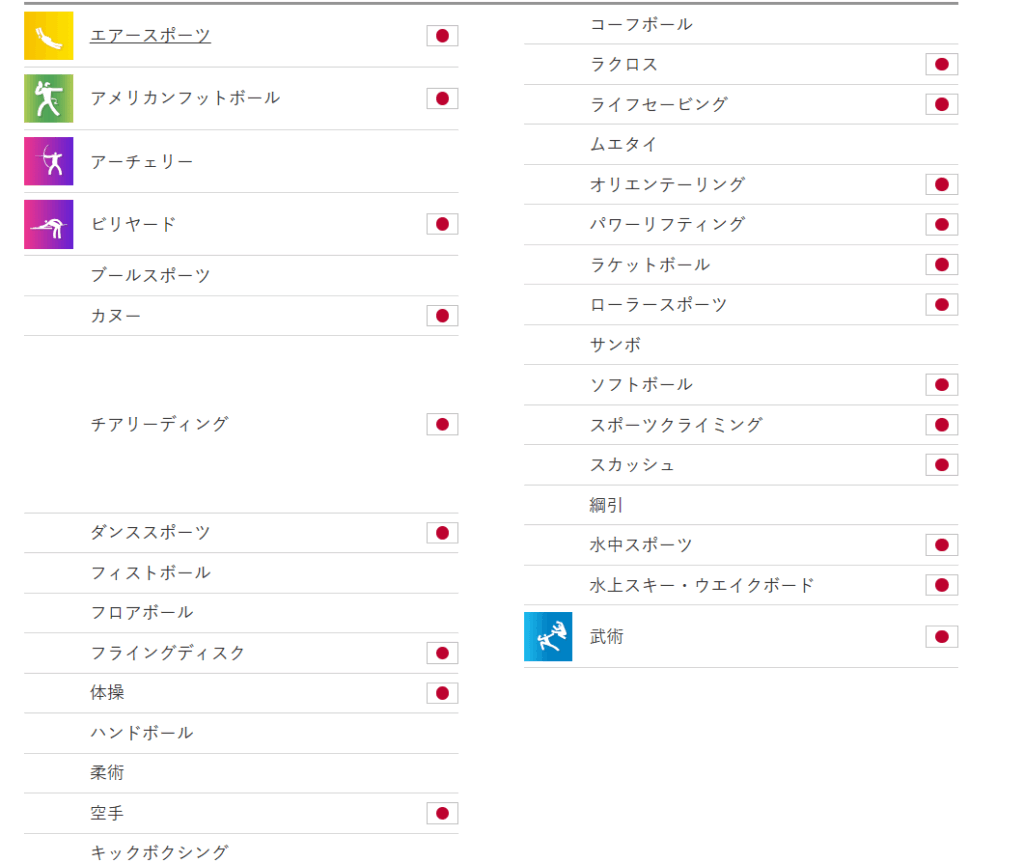
Task: Click Japan flag beside 水中スポーツ
Action: (x=942, y=545)
